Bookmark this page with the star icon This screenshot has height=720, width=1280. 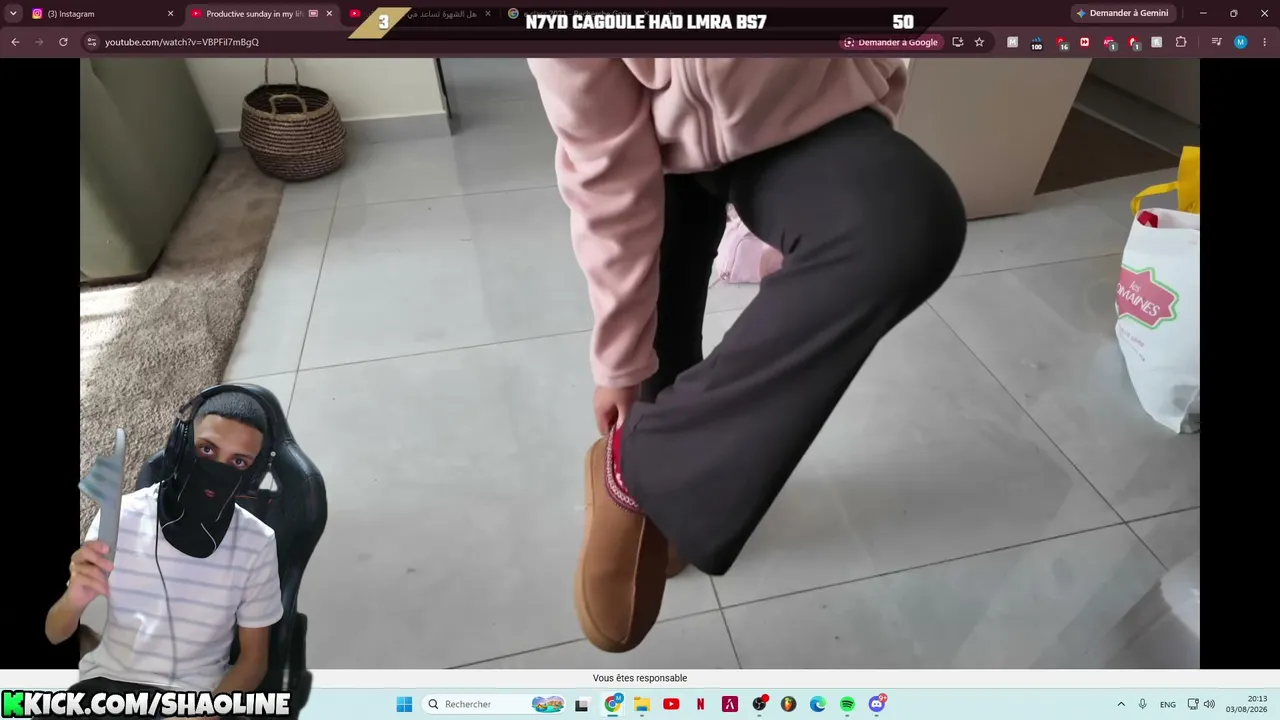(979, 42)
